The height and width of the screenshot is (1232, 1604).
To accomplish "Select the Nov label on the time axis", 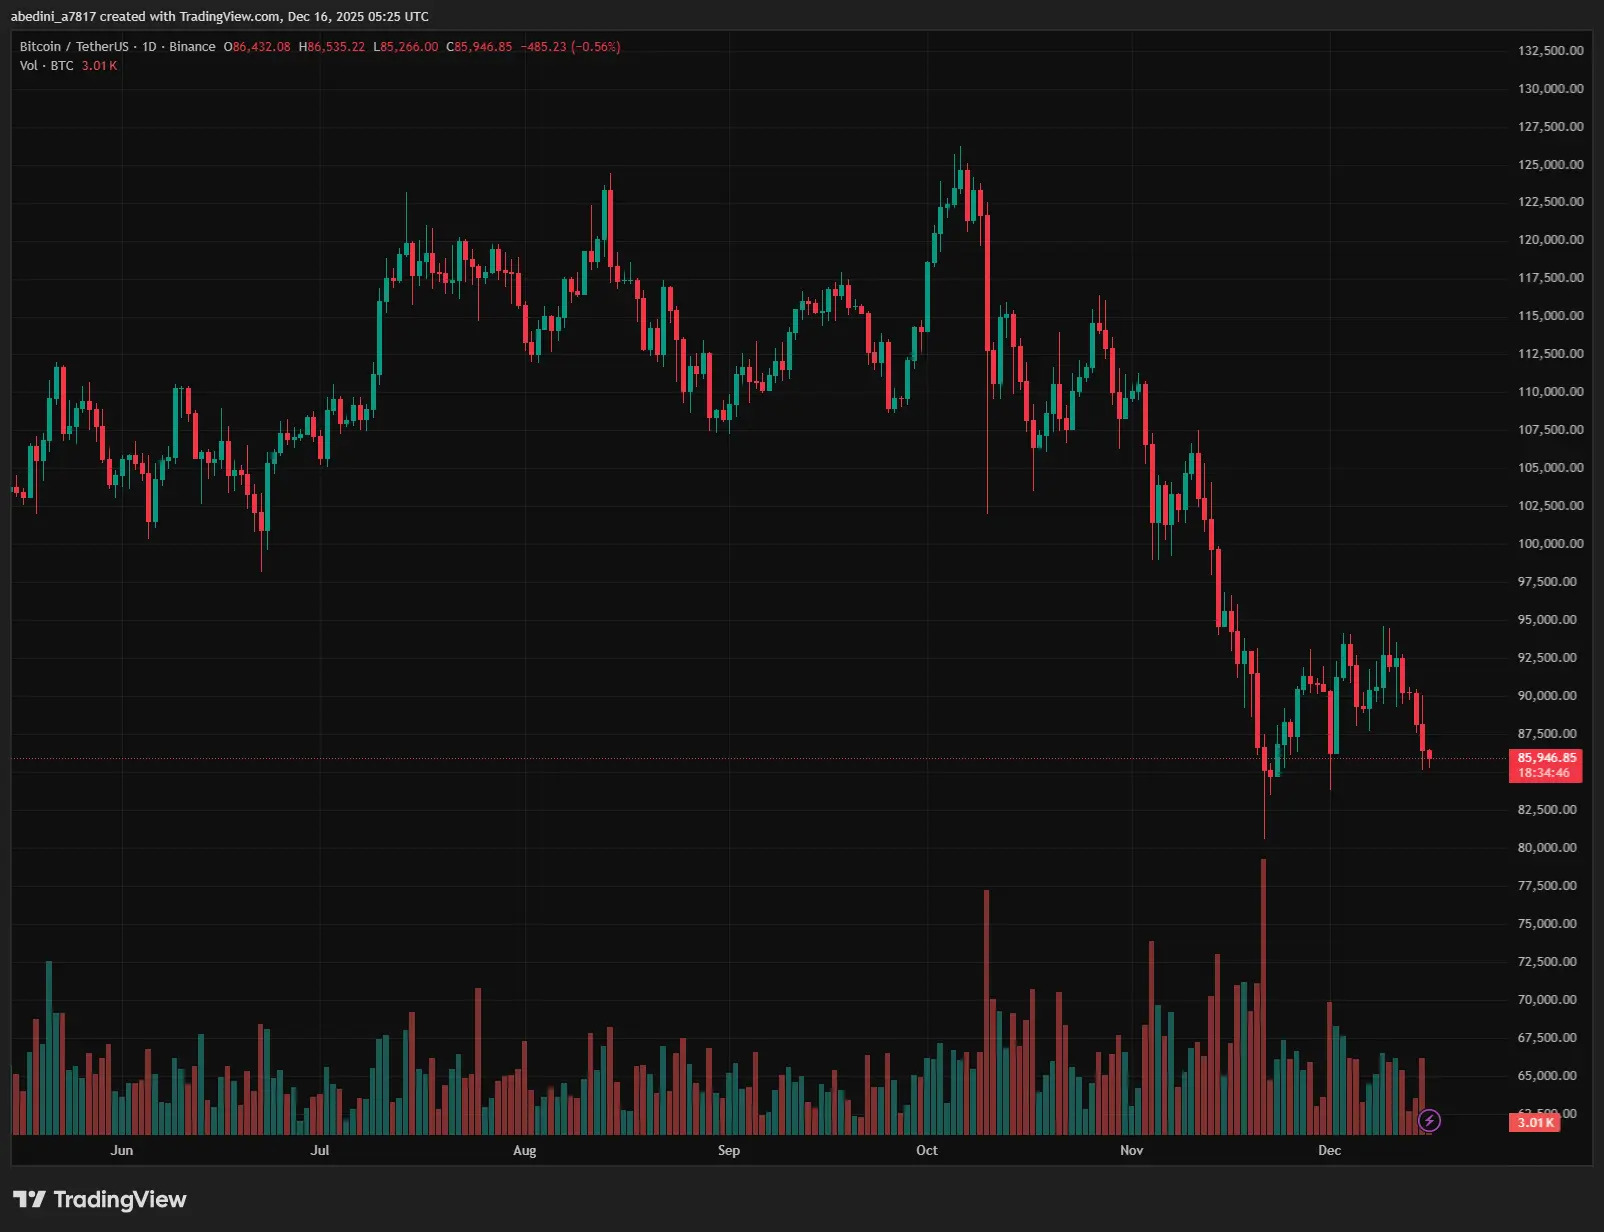I will 1131,1150.
